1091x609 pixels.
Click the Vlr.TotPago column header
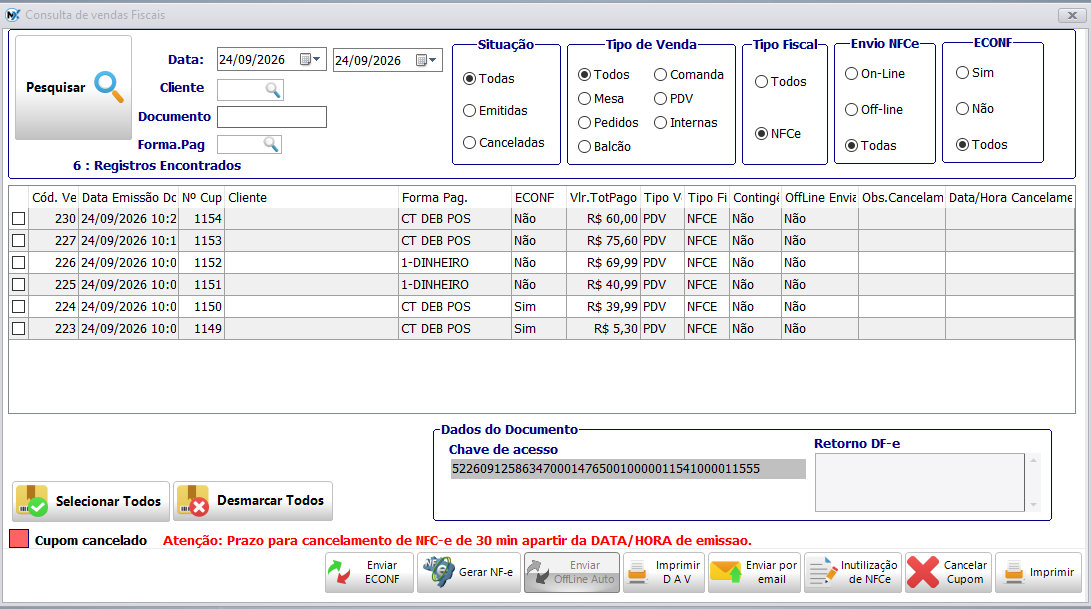tap(603, 198)
